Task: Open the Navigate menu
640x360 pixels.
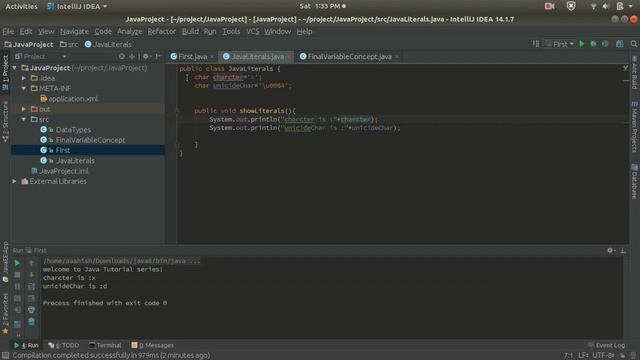Action: [74, 31]
